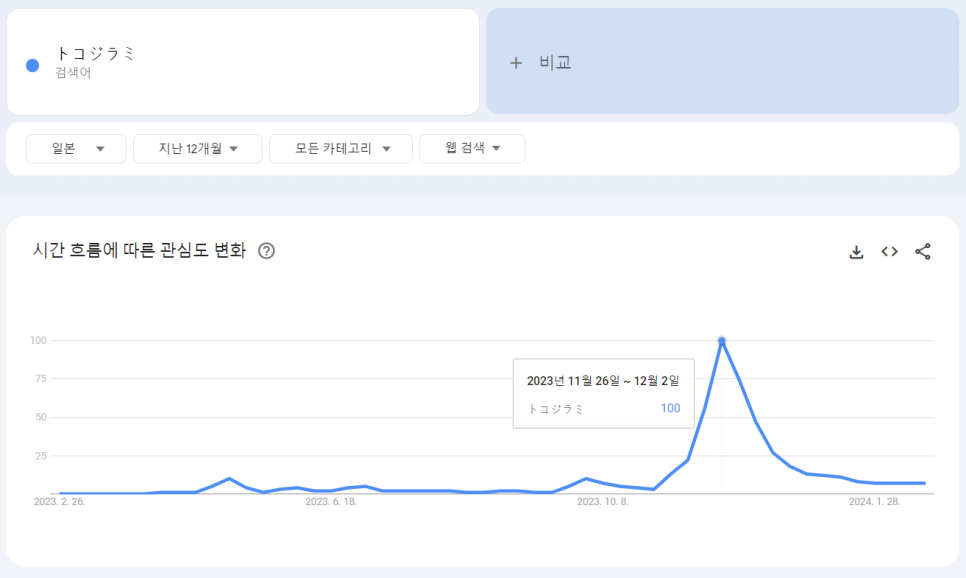Viewport: 966px width, 578px height.
Task: Click the 2023. 6. 18. axis label
Action: pos(331,502)
